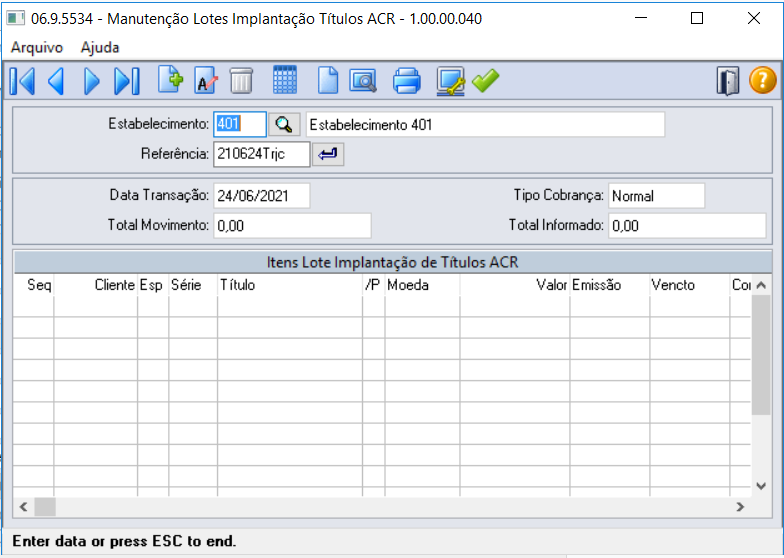Screen dimensions: 784x558
Task: Click the Vencto column header
Action: [x=690, y=285]
